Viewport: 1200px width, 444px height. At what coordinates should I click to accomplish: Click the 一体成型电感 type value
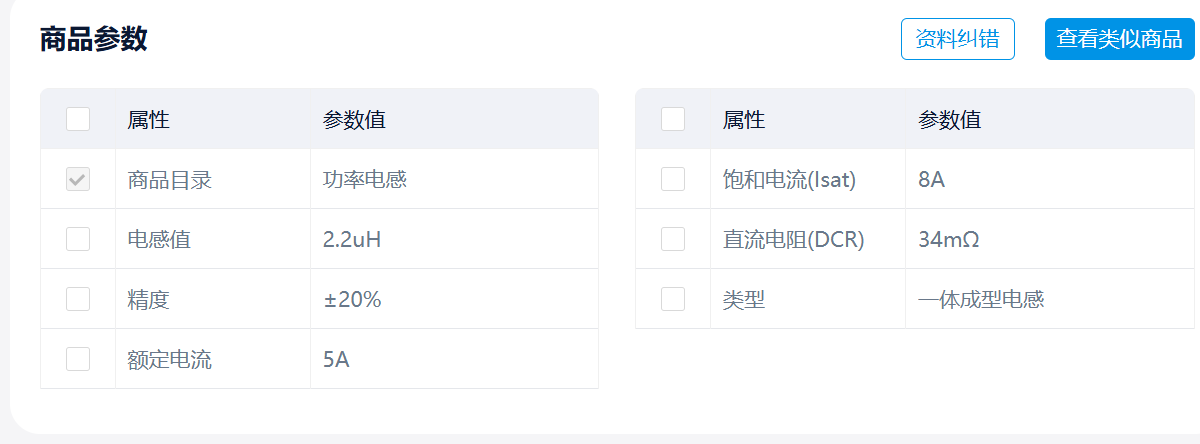click(x=981, y=299)
